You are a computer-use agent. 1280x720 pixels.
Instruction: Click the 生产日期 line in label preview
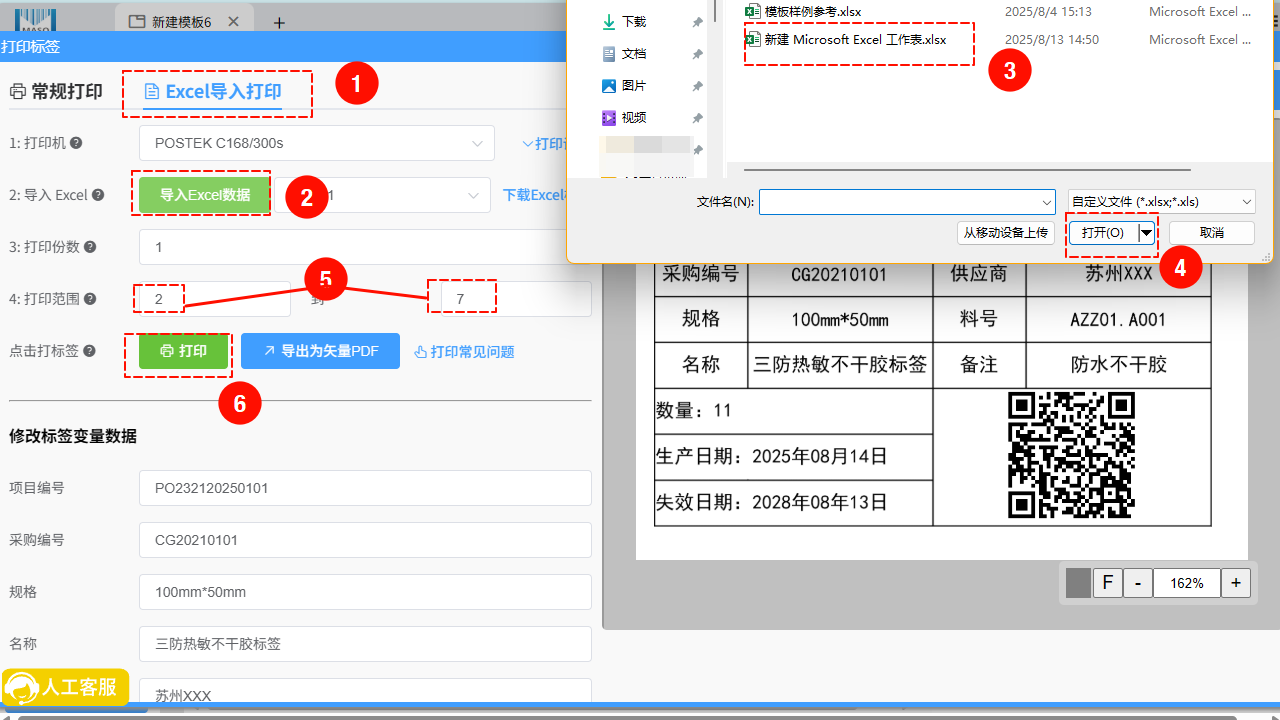tap(771, 456)
